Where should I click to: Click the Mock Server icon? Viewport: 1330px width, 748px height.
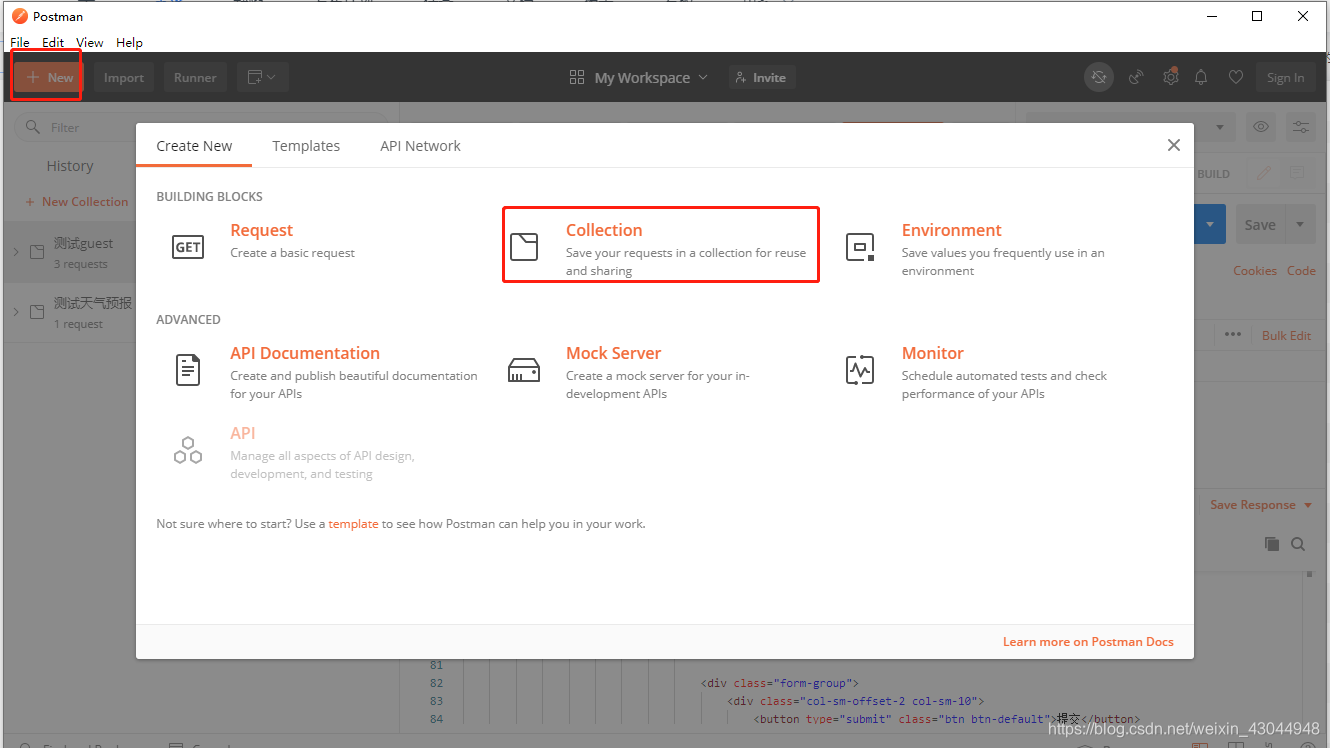(524, 370)
